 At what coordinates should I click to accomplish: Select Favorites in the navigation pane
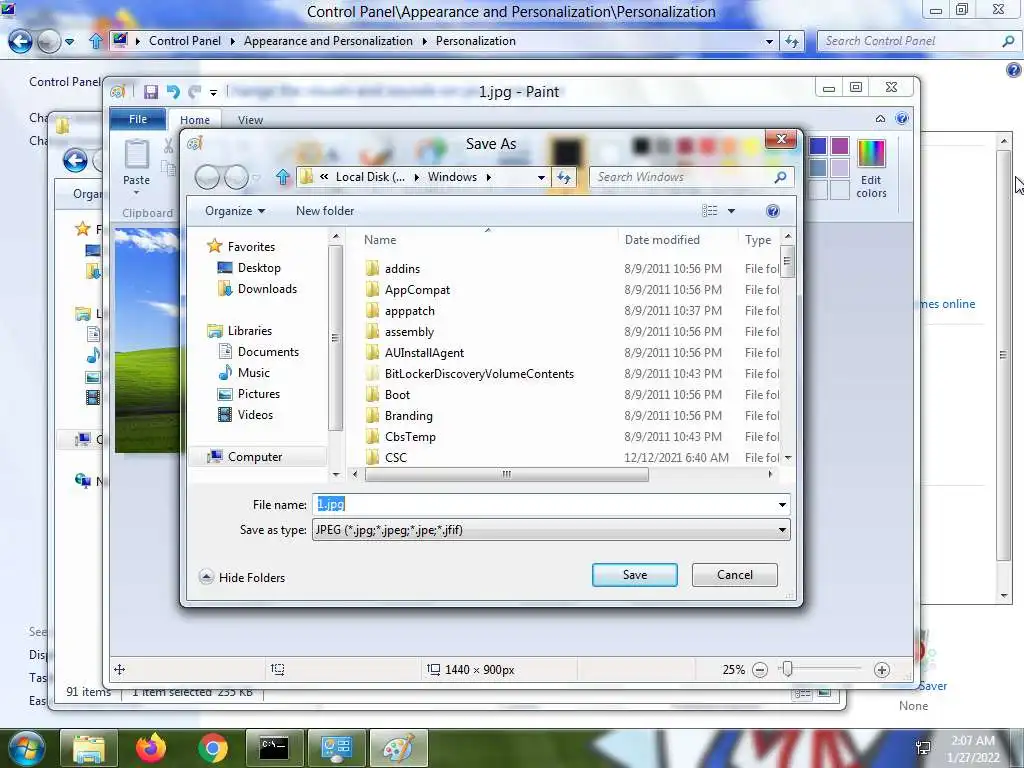251,246
